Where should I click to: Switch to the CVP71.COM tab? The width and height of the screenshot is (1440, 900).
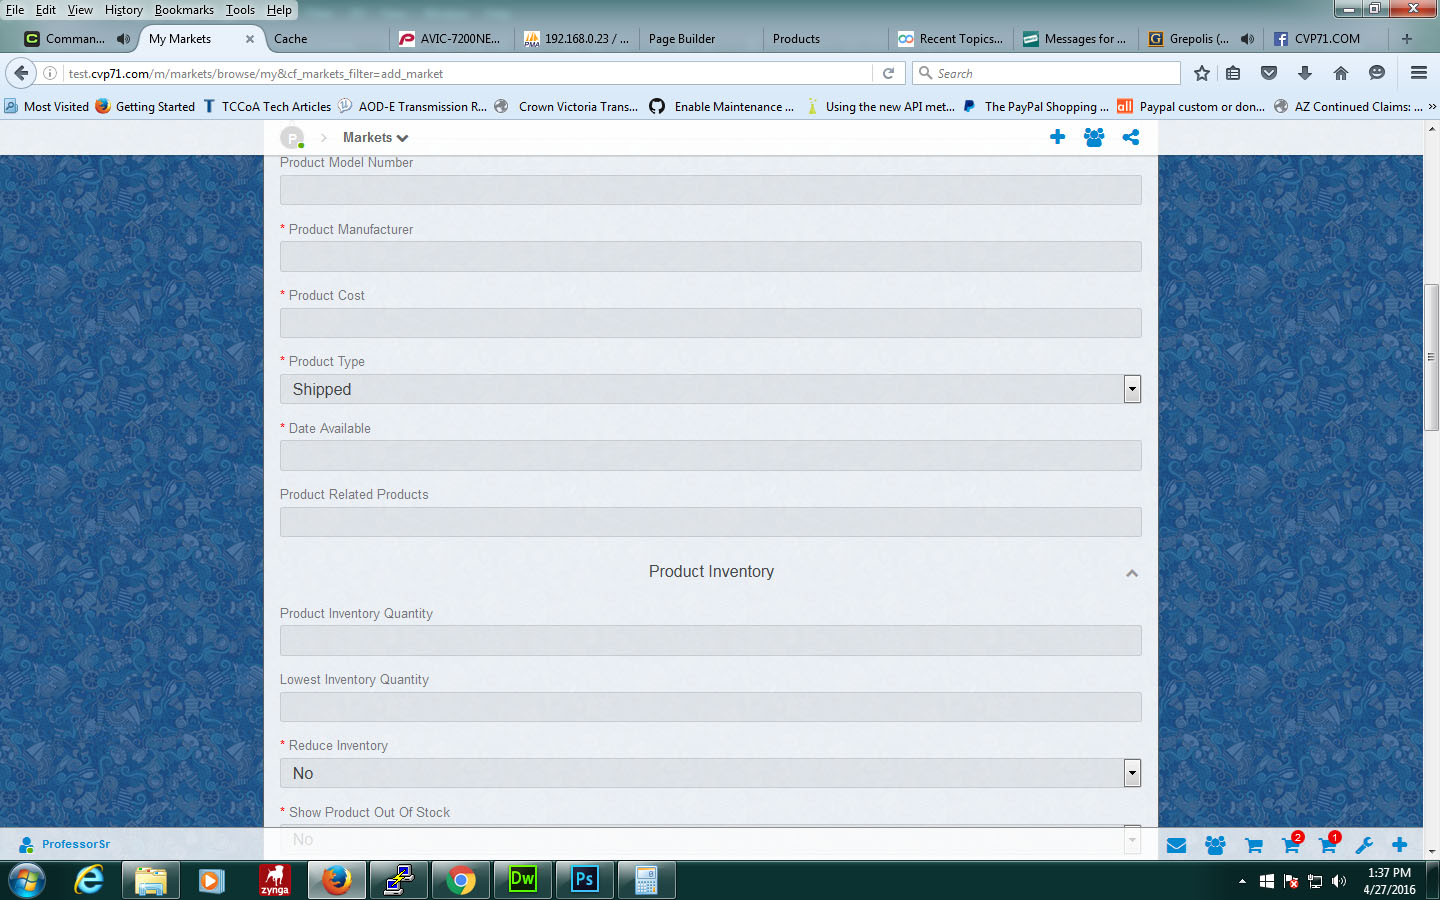point(1325,39)
